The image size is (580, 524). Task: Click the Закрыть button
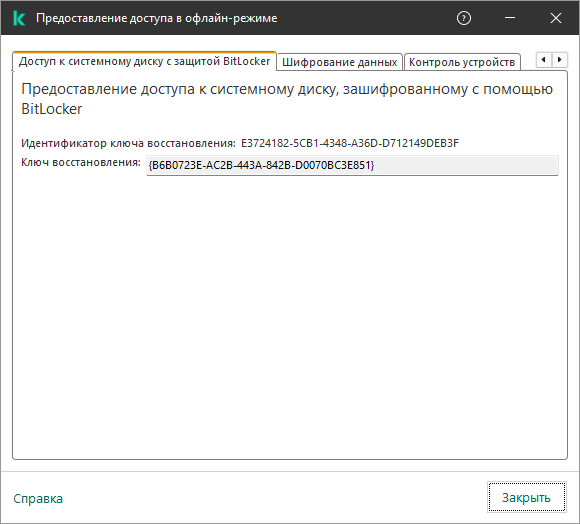pyautogui.click(x=526, y=497)
